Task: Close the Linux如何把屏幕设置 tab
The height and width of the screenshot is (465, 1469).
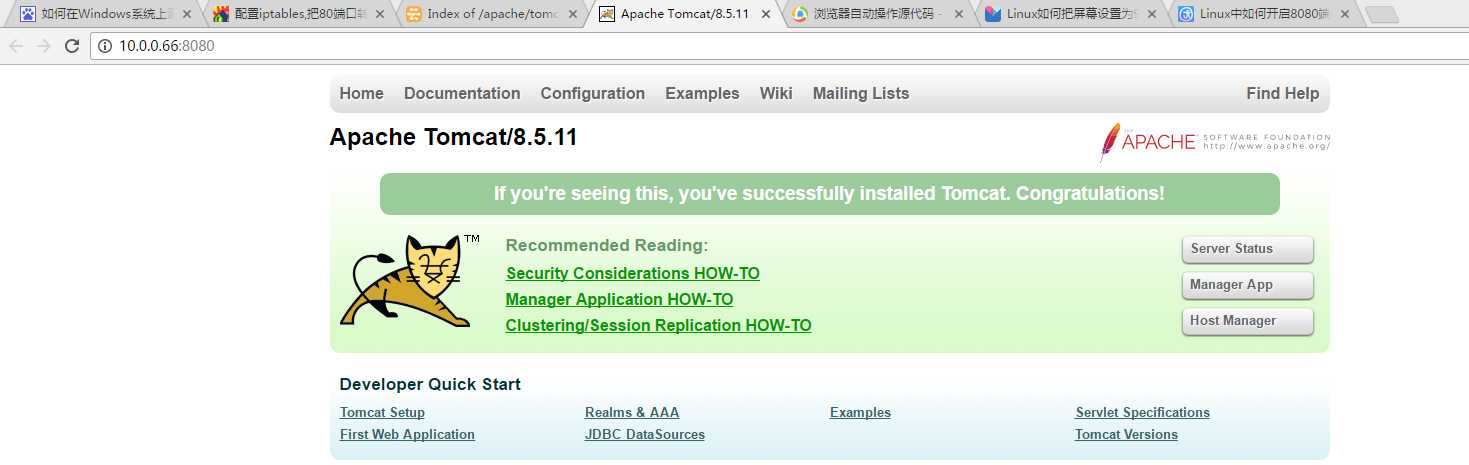Action: click(1151, 14)
